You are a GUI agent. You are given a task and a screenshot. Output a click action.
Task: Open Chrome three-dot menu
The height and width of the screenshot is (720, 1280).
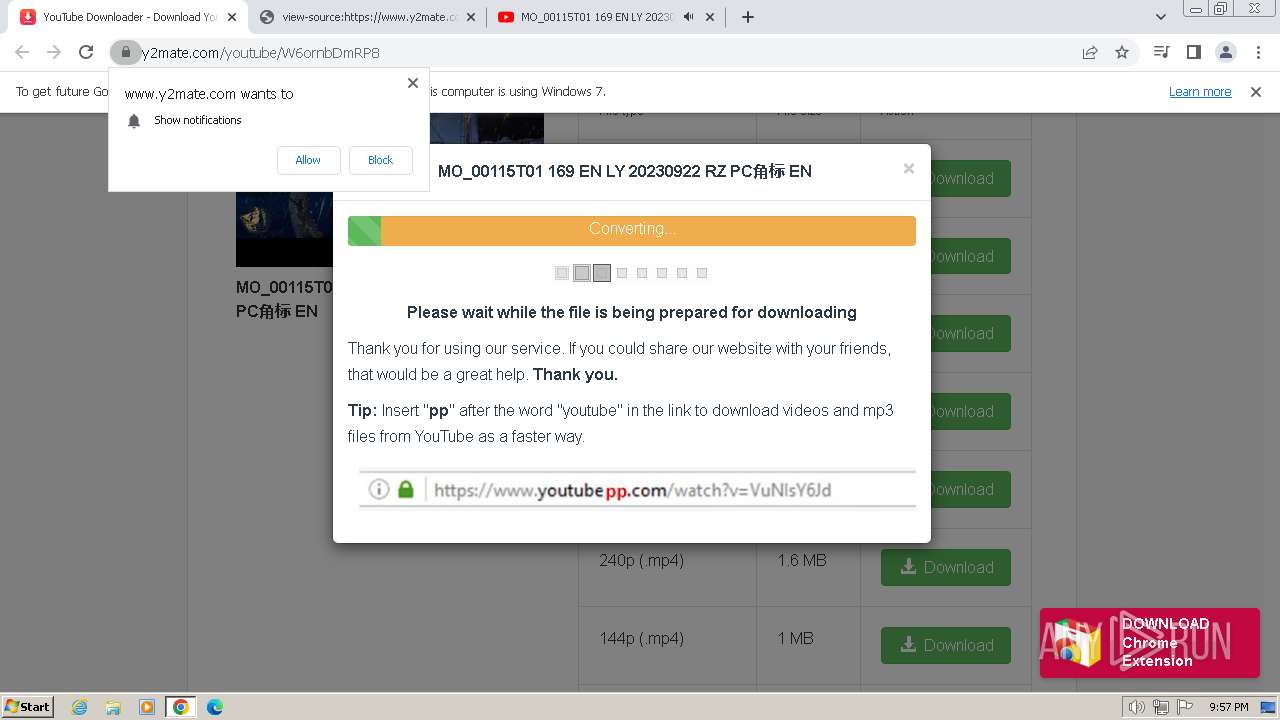pos(1257,52)
